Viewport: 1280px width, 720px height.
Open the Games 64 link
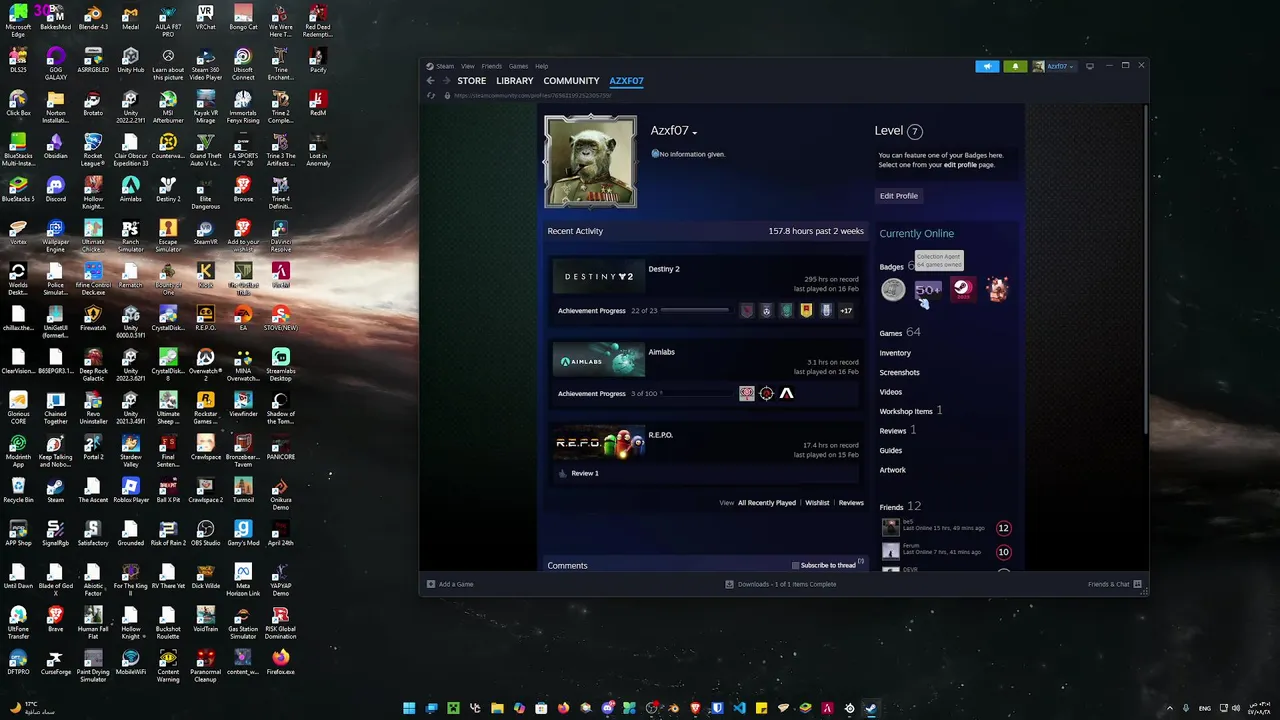[900, 332]
